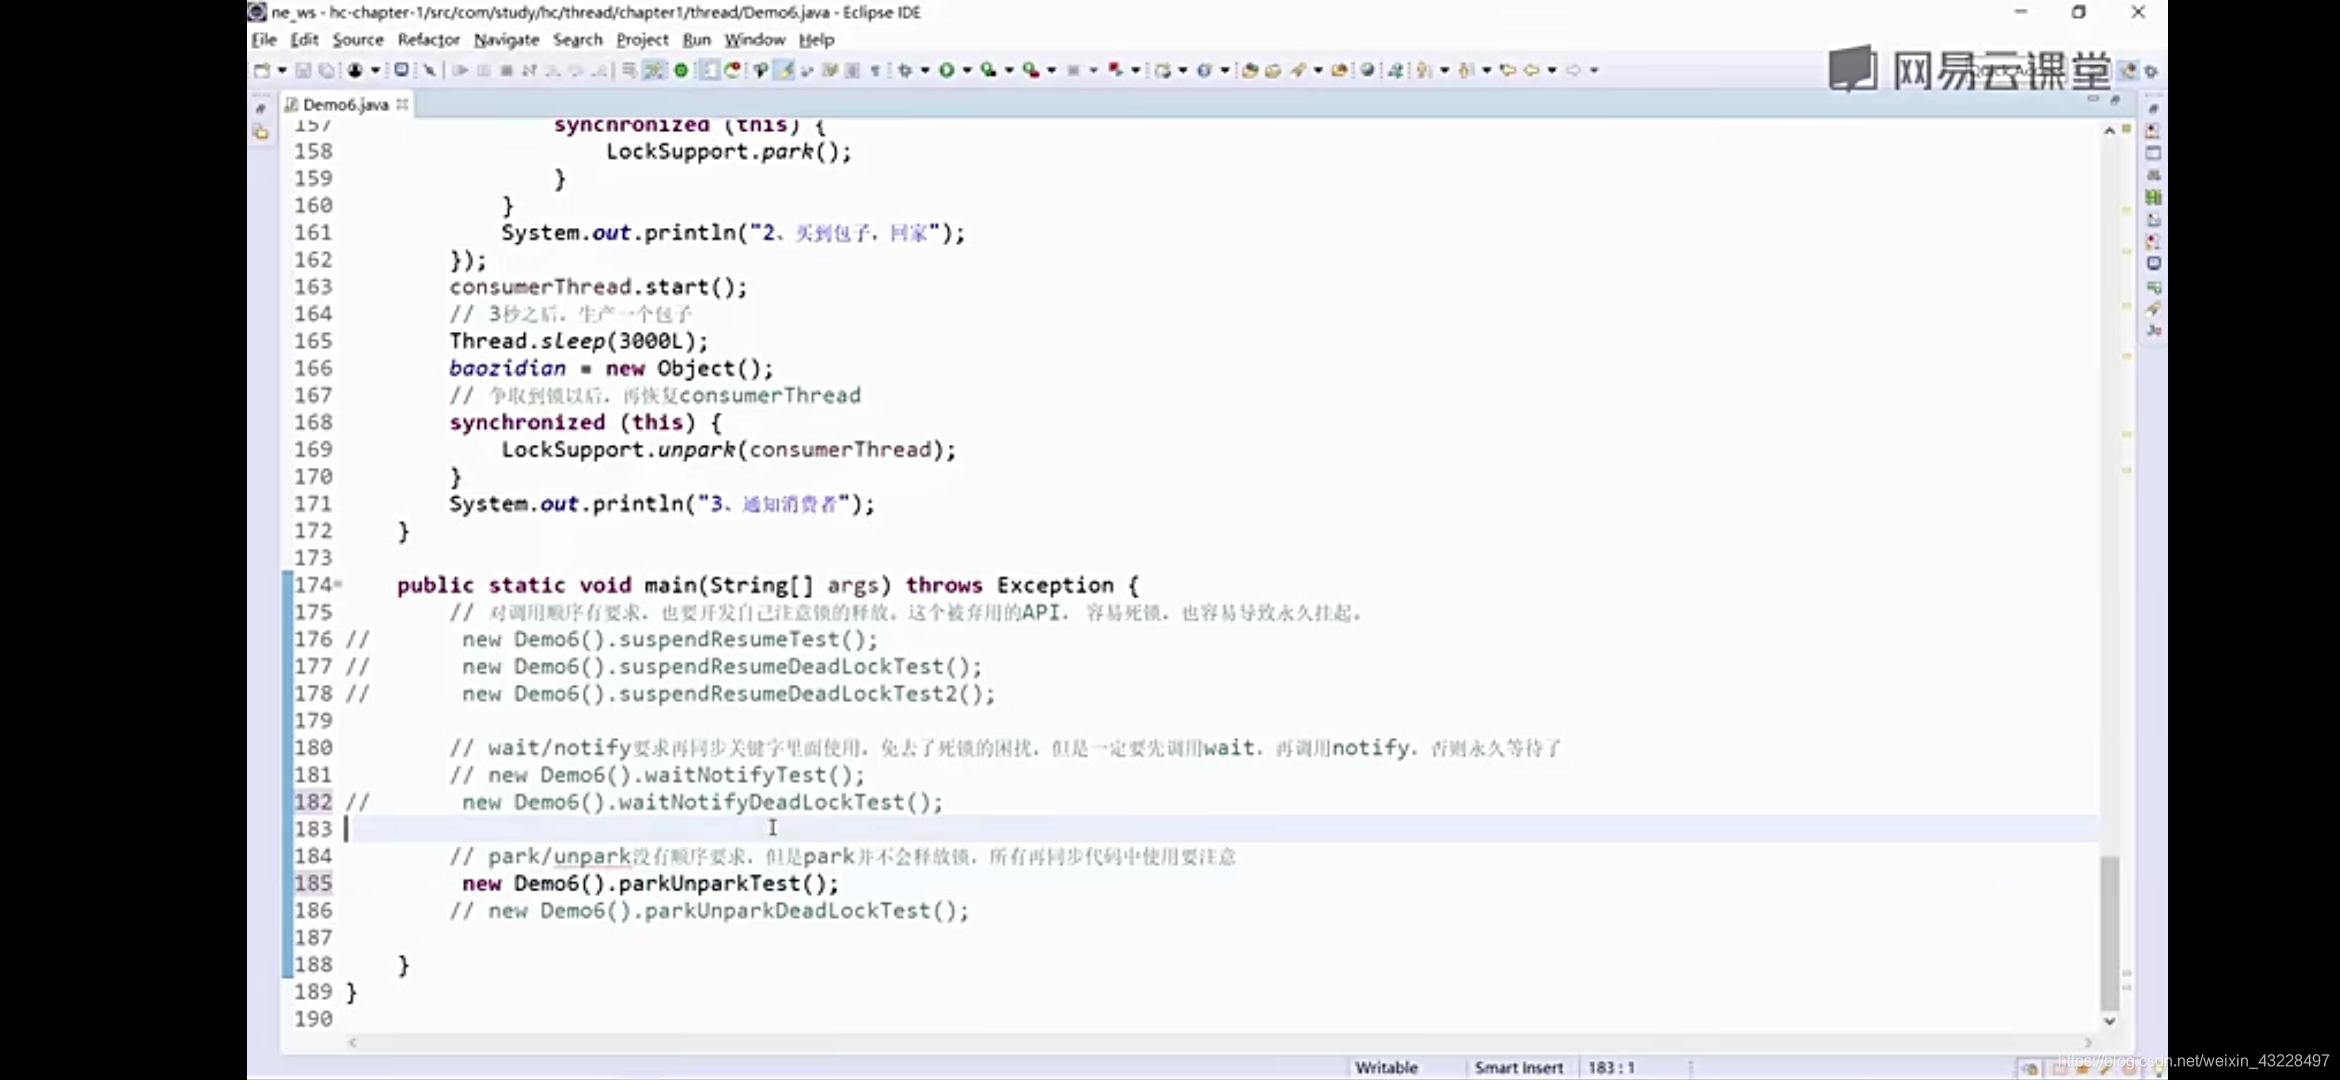Image resolution: width=2340 pixels, height=1080 pixels.
Task: Click the horizontal scrollbar left arrow
Action: [x=352, y=1042]
